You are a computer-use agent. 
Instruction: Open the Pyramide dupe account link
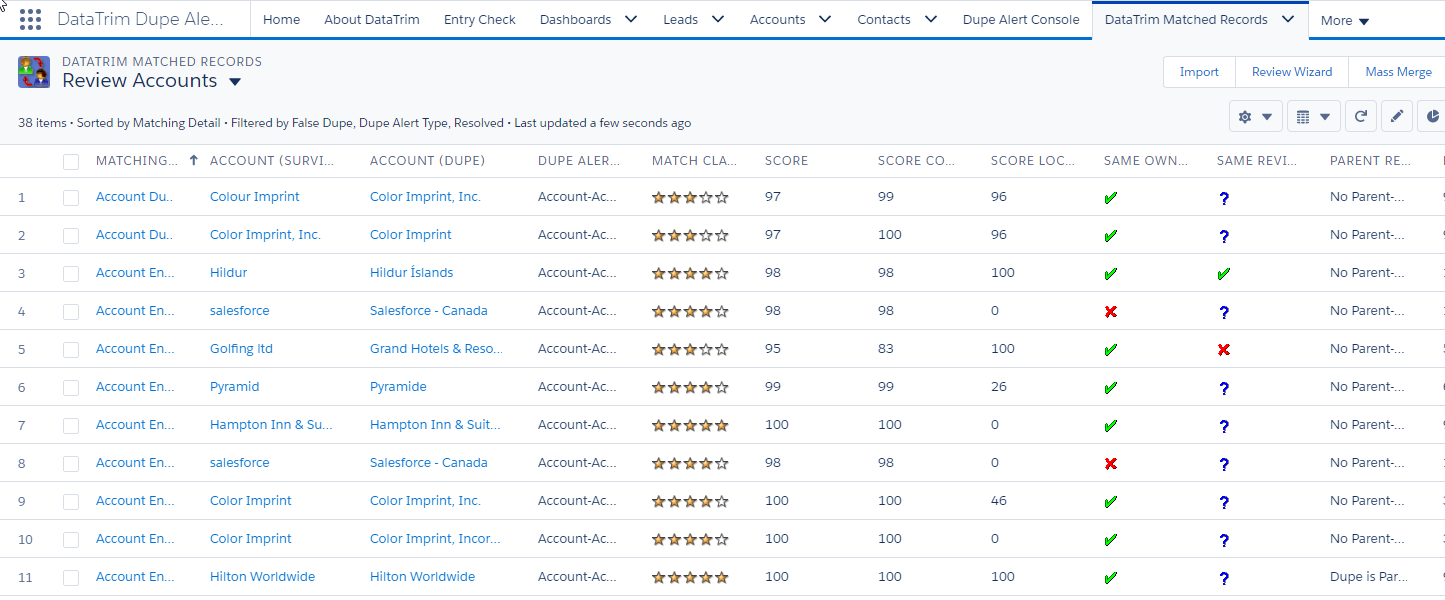click(x=398, y=387)
